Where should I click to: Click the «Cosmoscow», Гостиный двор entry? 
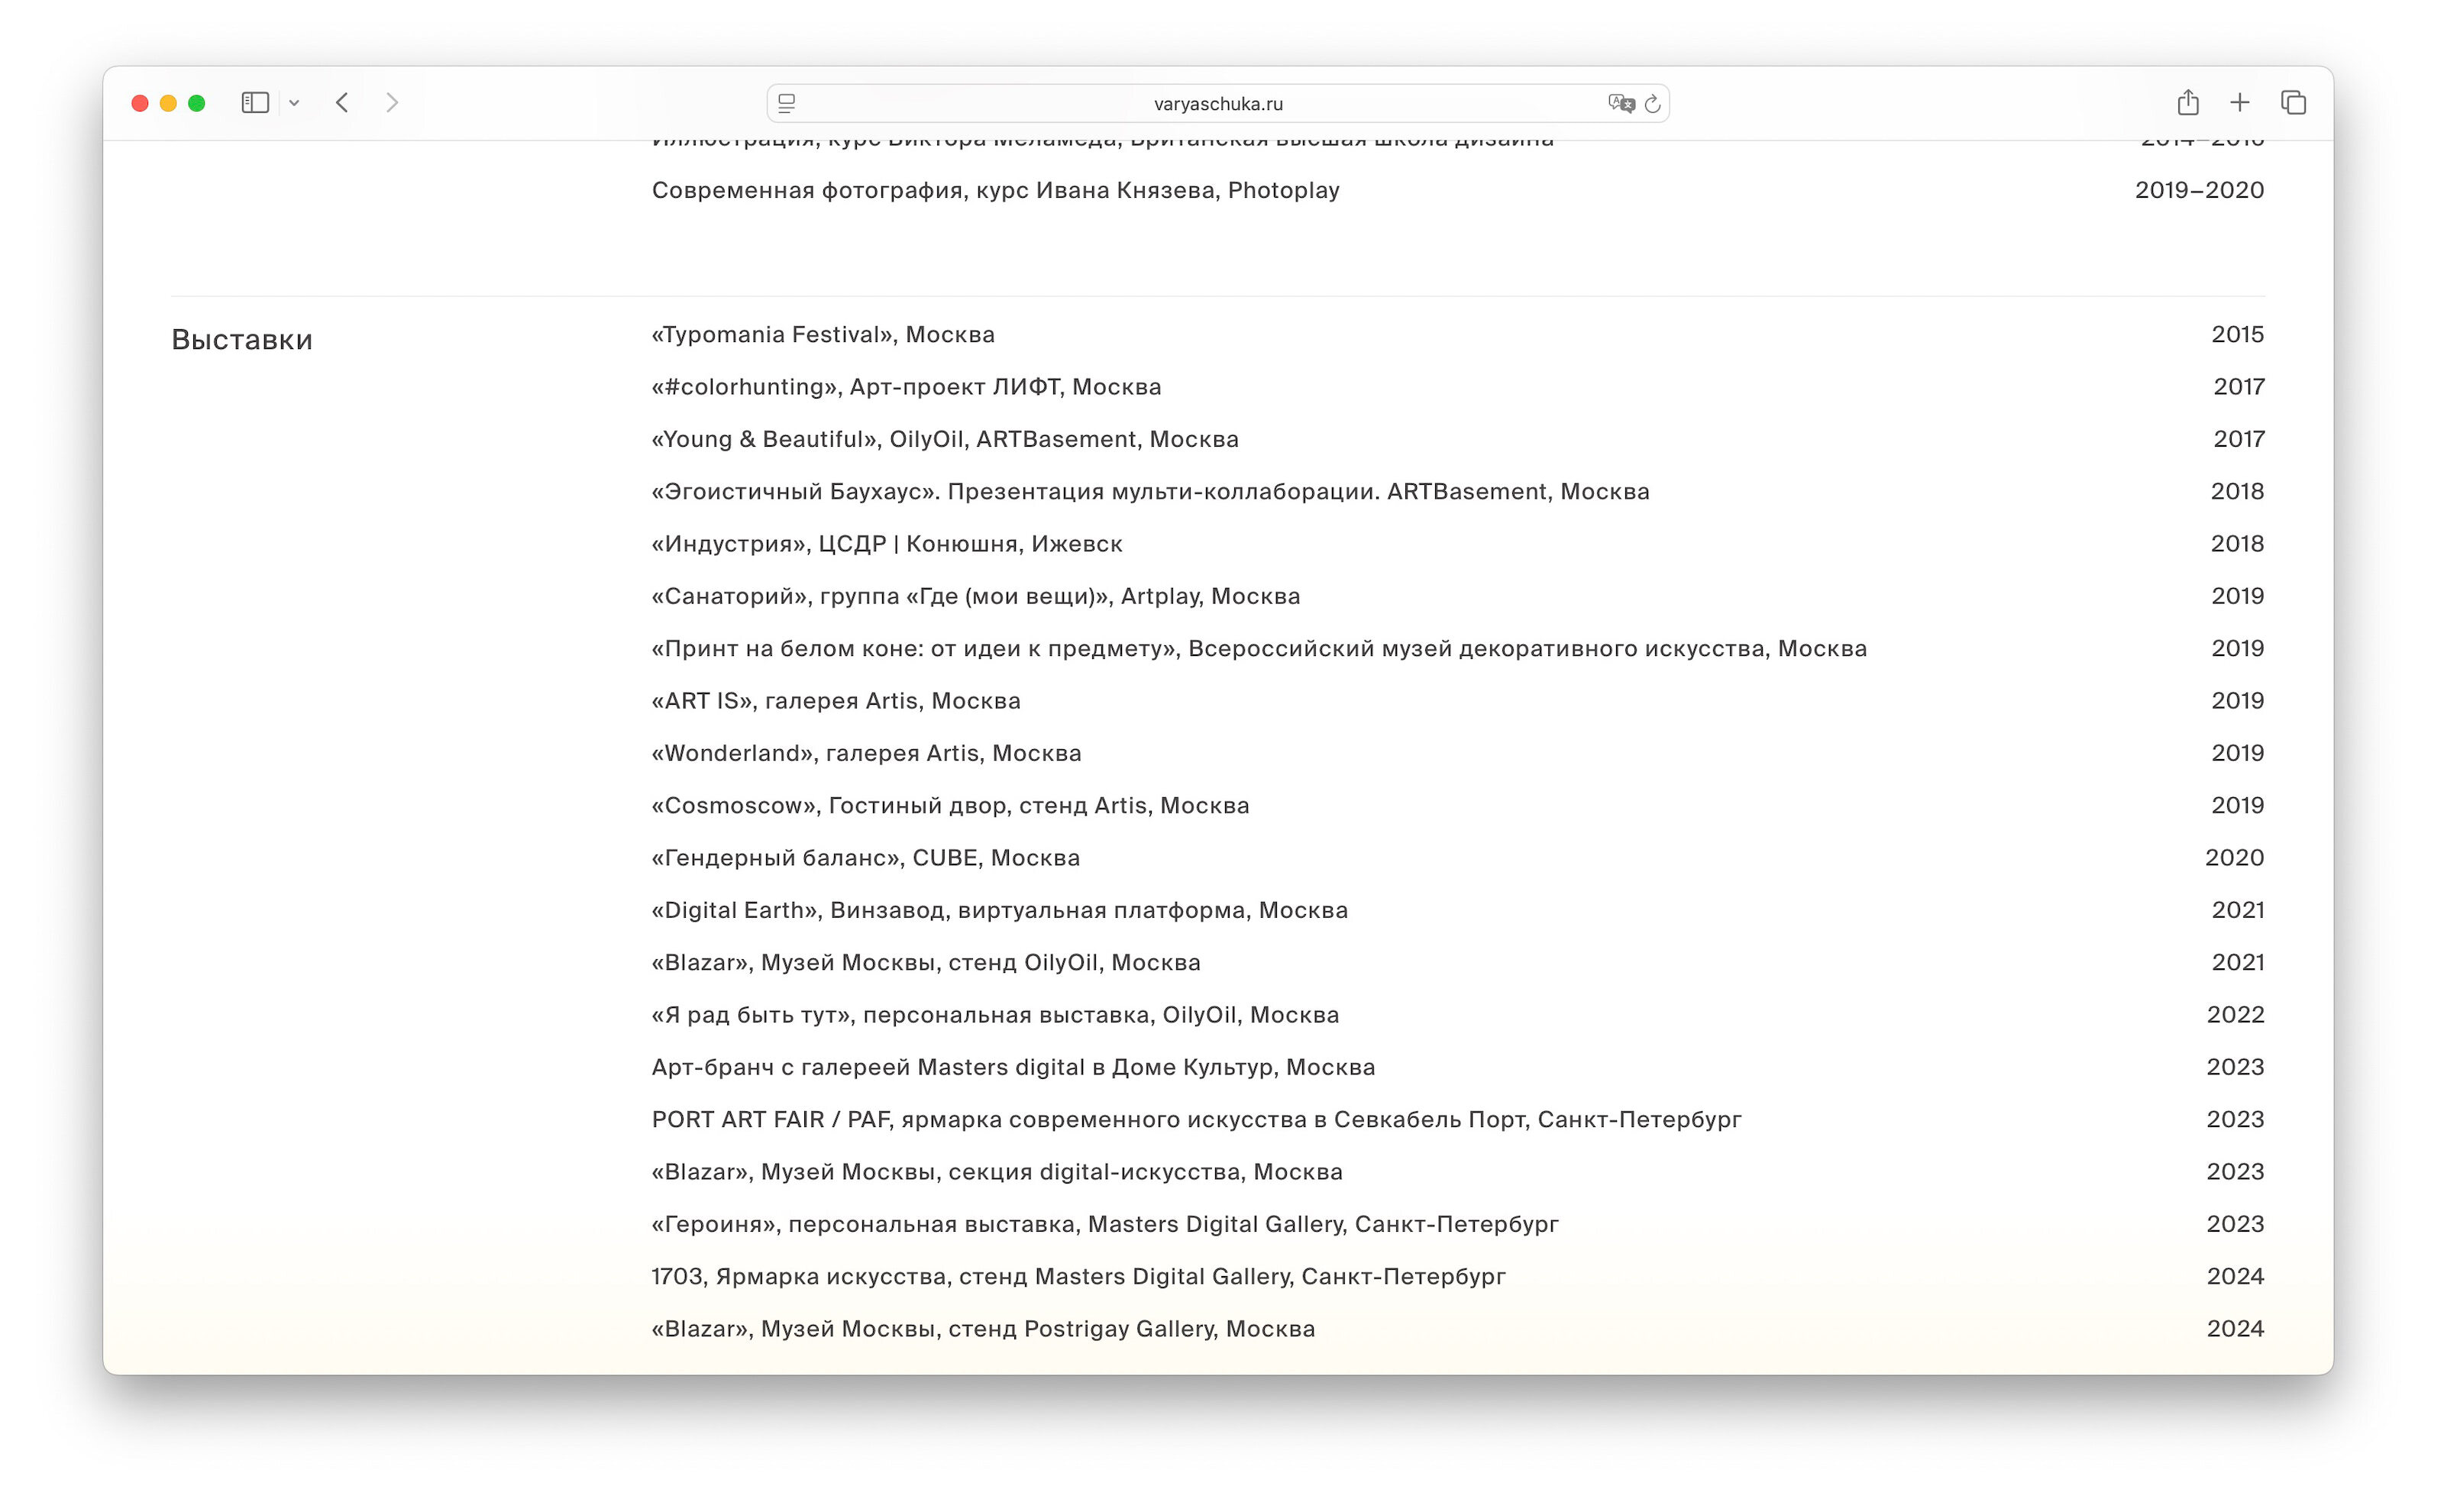click(x=950, y=806)
